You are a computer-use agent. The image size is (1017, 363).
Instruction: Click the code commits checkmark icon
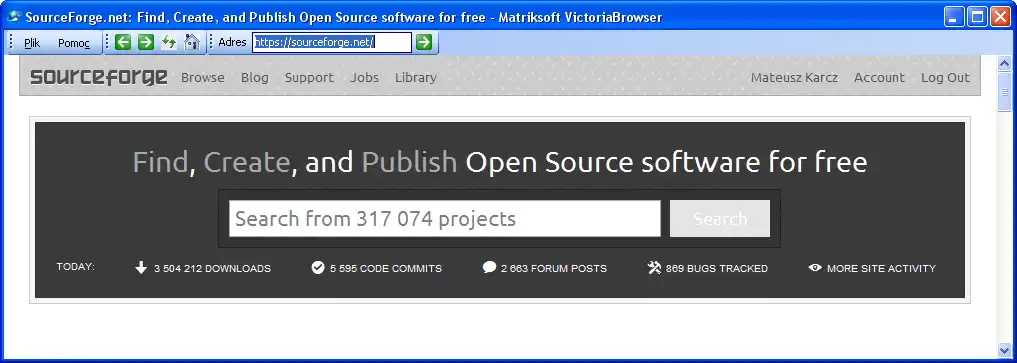[x=318, y=268]
